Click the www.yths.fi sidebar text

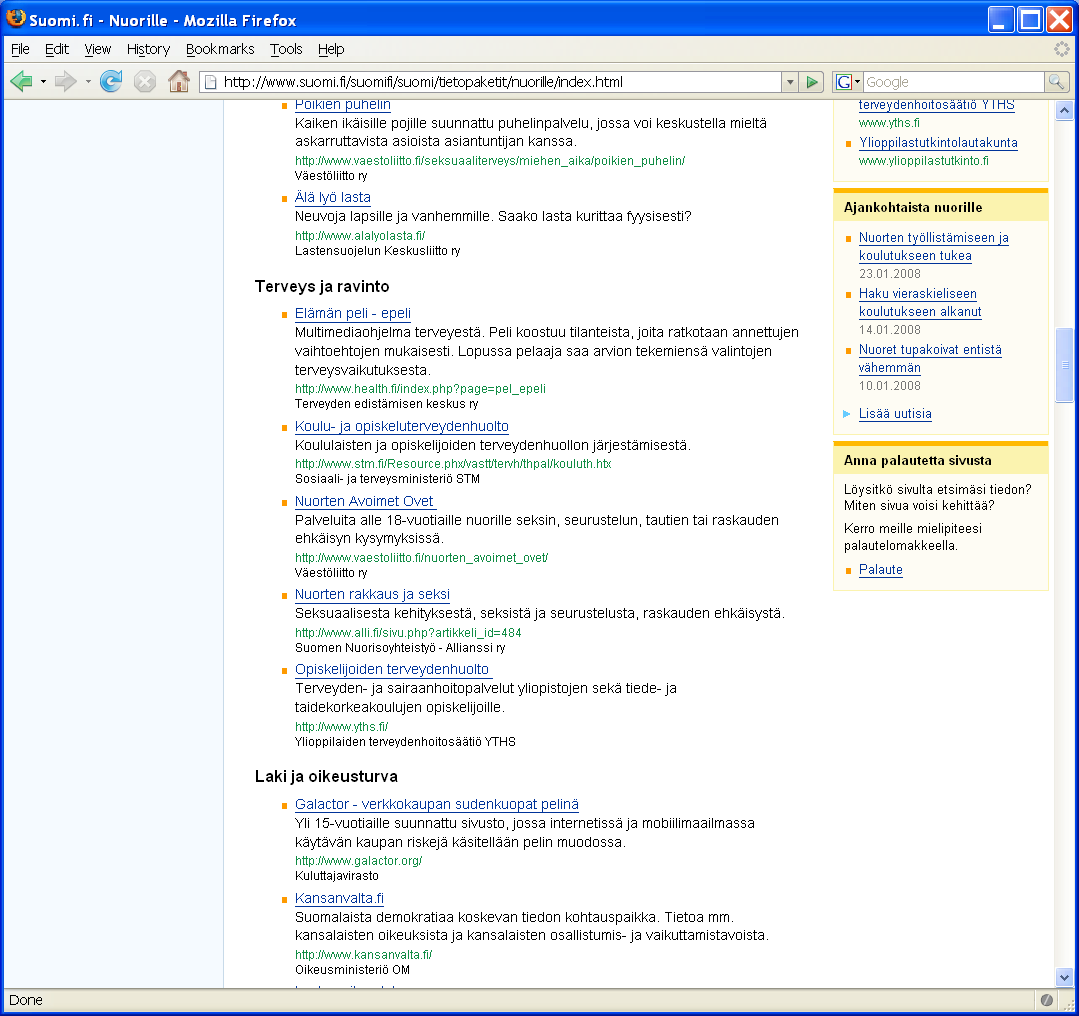[889, 123]
